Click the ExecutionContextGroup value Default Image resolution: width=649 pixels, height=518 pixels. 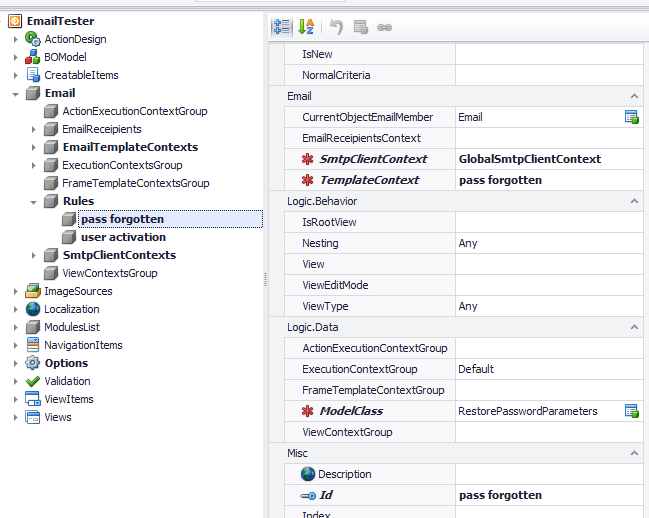476,369
